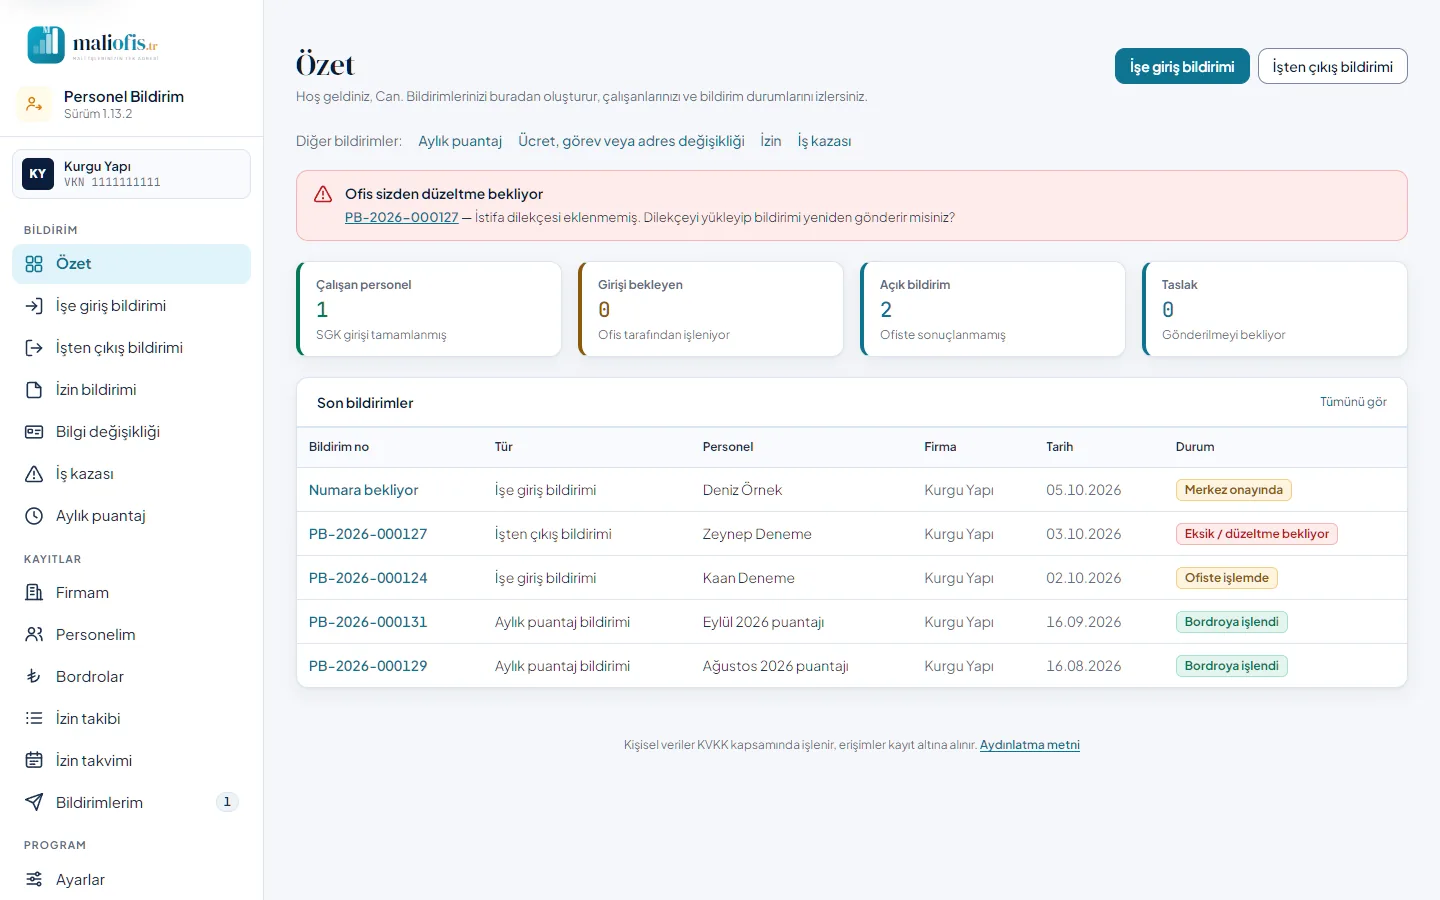
Task: Click the Çalışan personel summary card
Action: point(429,309)
